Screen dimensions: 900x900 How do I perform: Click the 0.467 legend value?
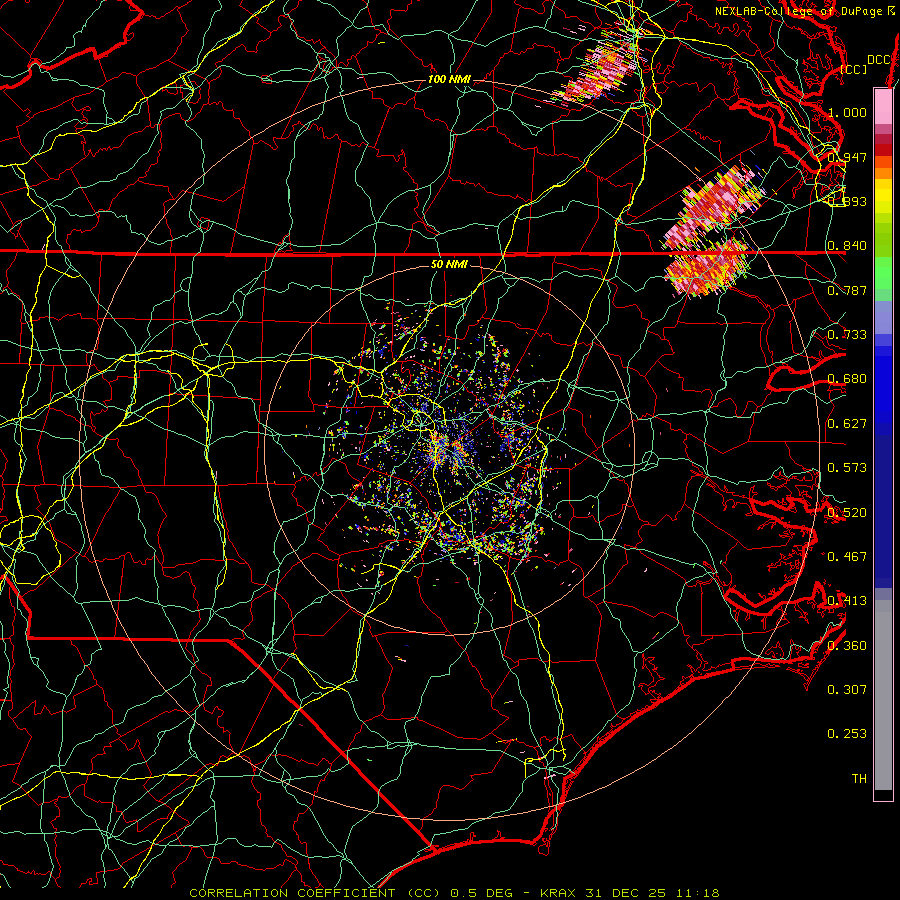click(x=847, y=557)
